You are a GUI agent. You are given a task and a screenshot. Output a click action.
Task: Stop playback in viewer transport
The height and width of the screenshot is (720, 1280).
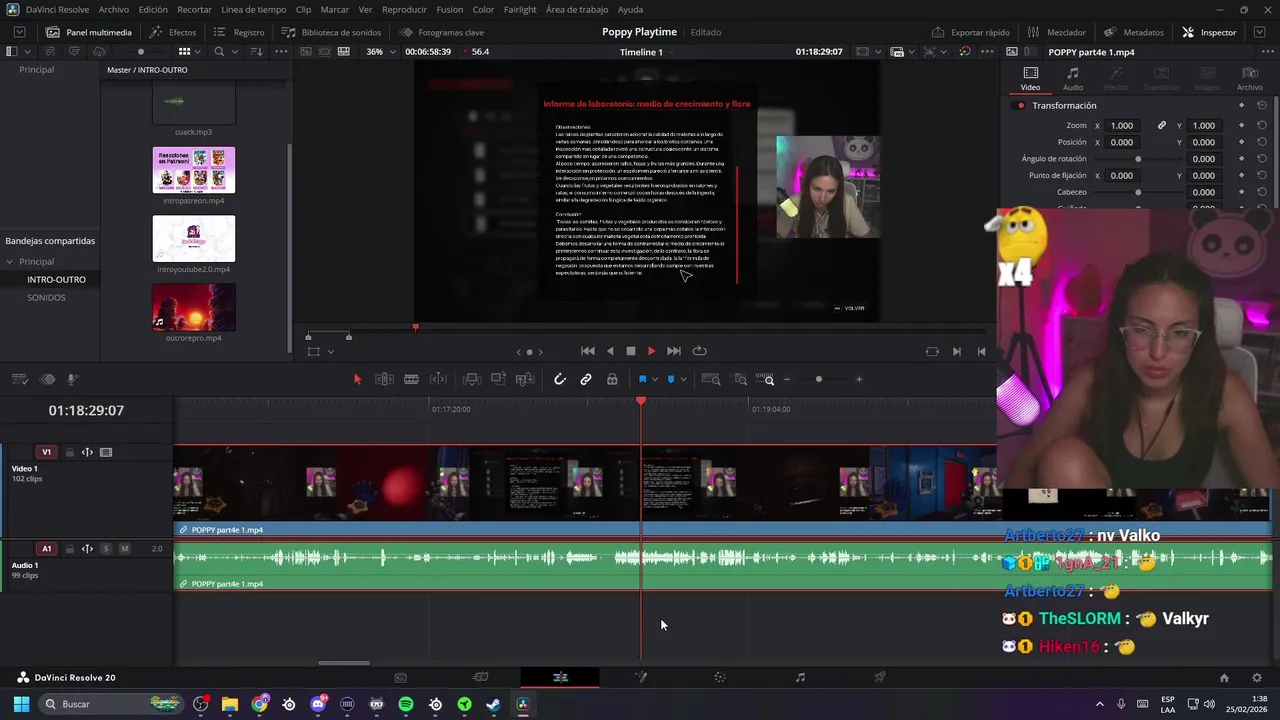[631, 351]
